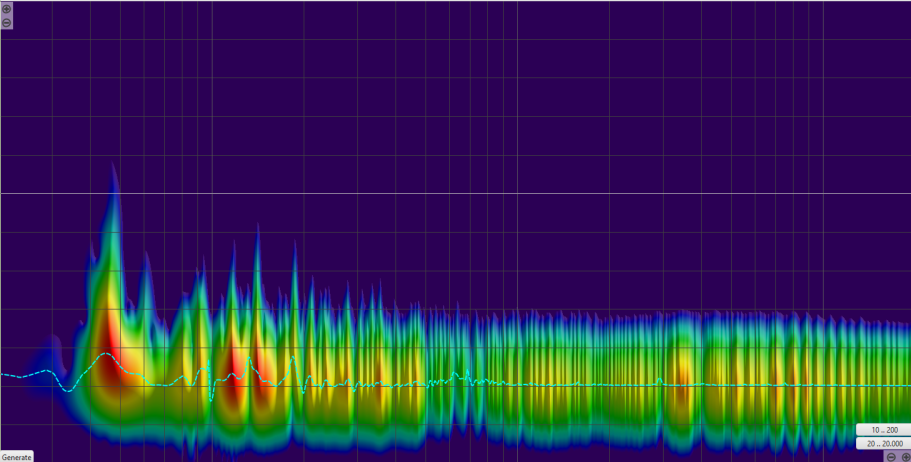The width and height of the screenshot is (911, 462).
Task: Click the tip of the tallest spectrogram peak
Action: [114, 166]
